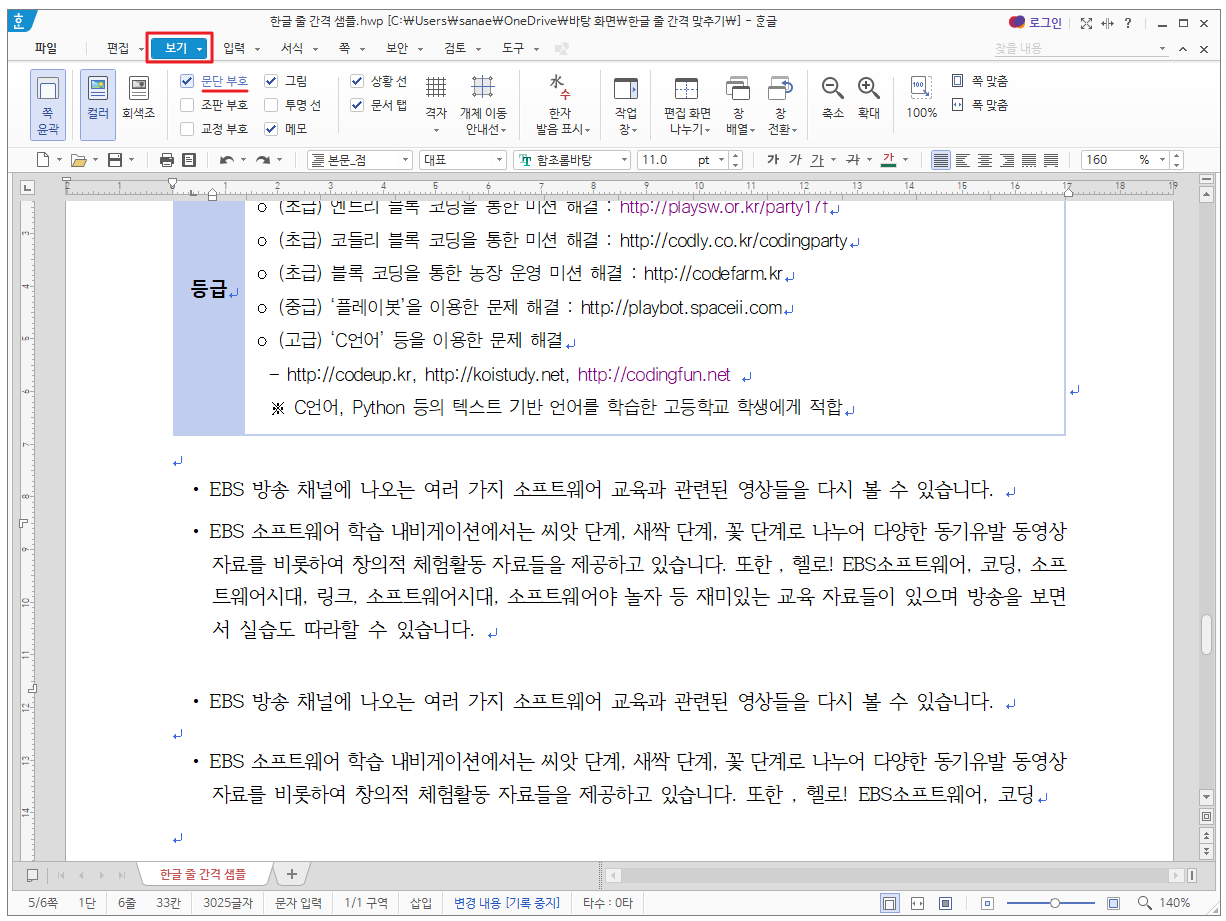Zoom out with the 축소 magnifier

click(833, 98)
